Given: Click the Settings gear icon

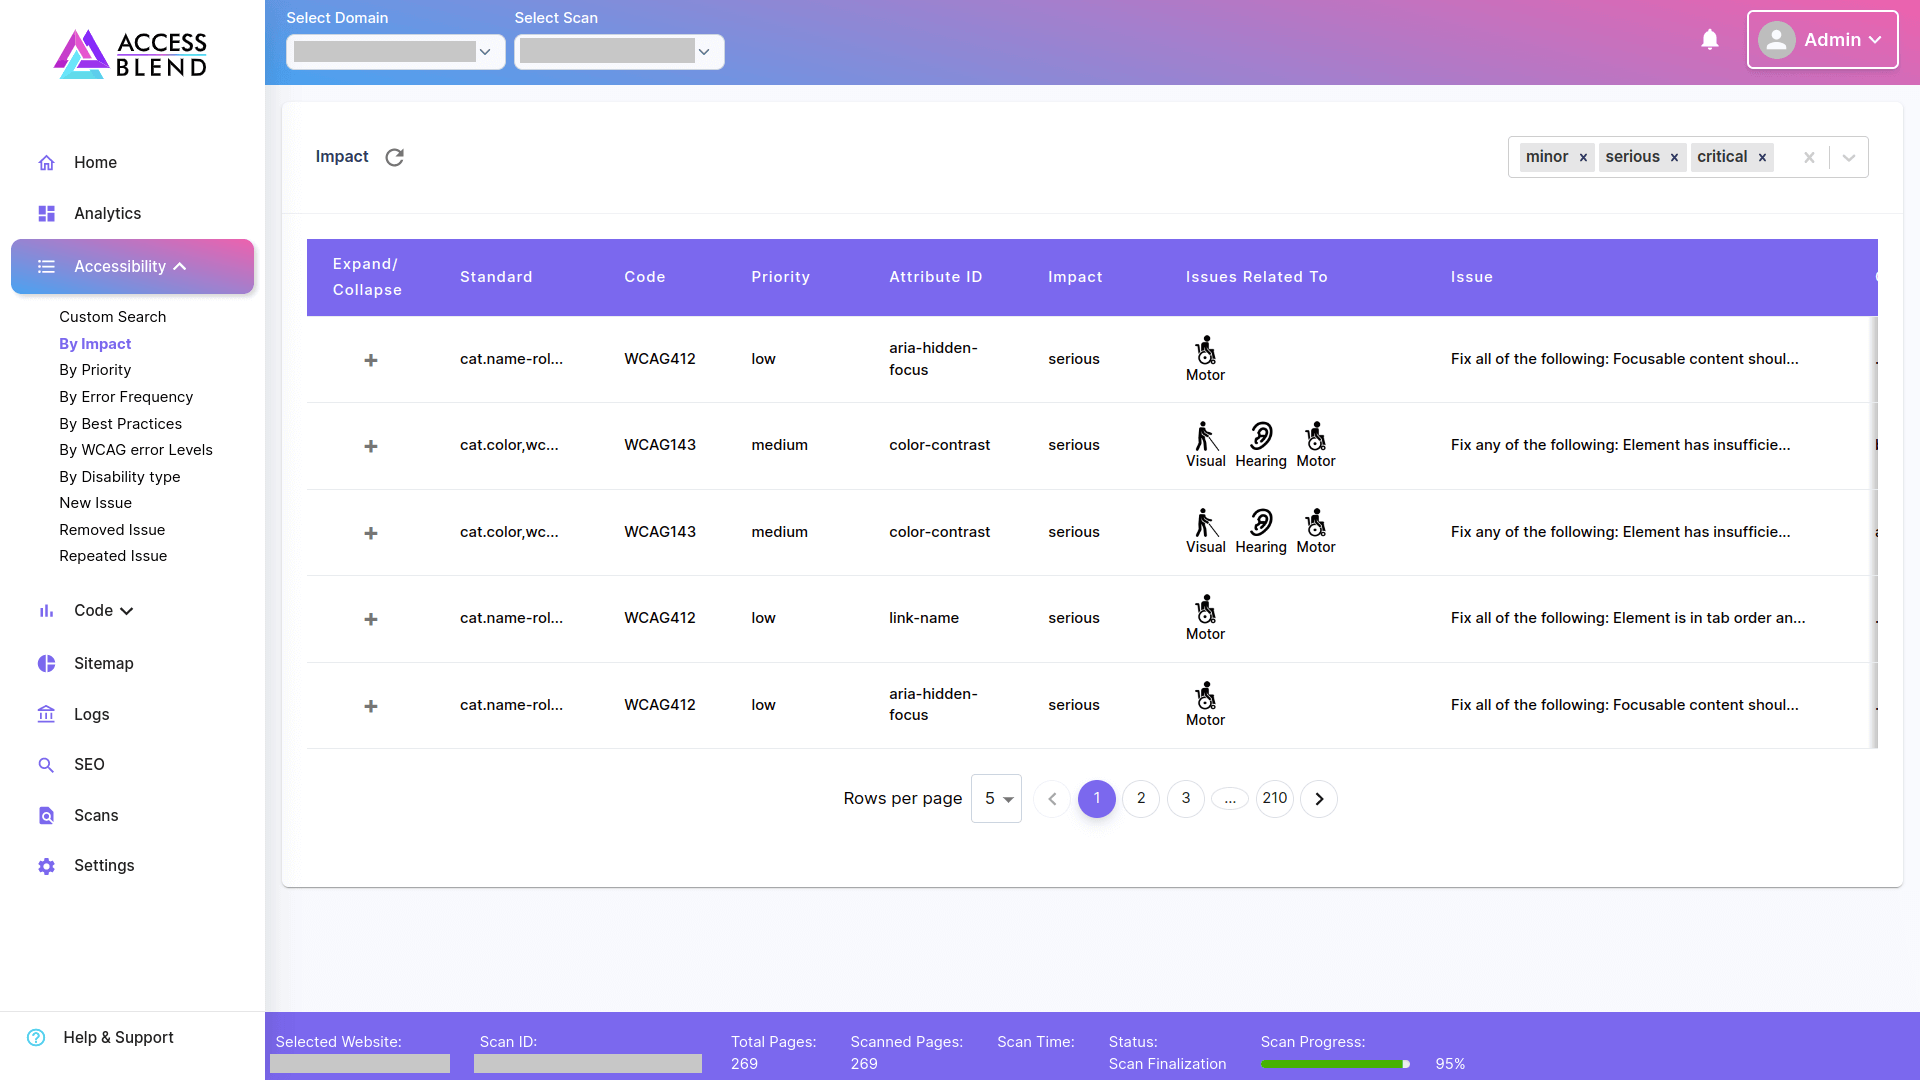Looking at the screenshot, I should [x=46, y=866].
